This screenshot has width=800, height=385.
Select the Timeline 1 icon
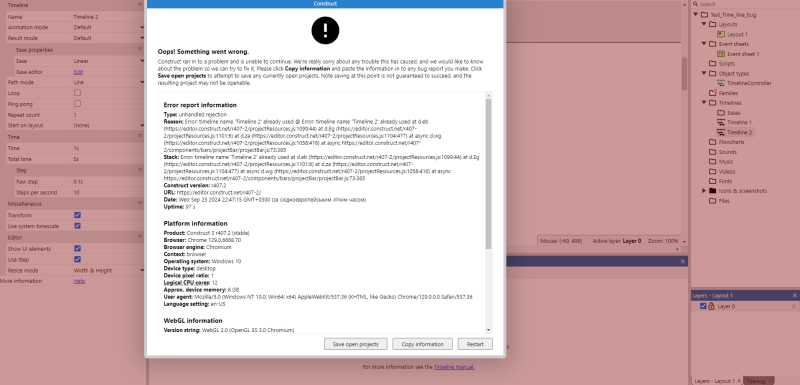tap(721, 122)
